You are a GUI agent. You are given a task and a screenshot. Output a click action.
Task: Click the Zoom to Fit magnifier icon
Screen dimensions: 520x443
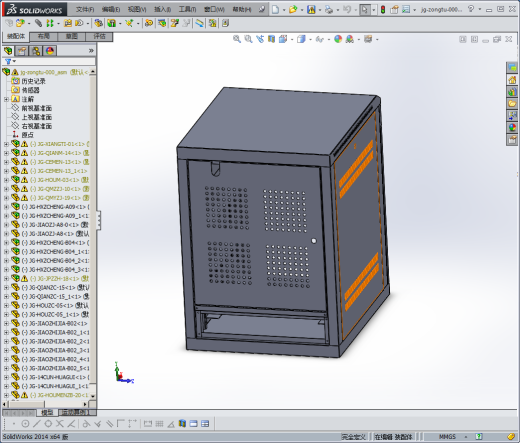point(237,39)
